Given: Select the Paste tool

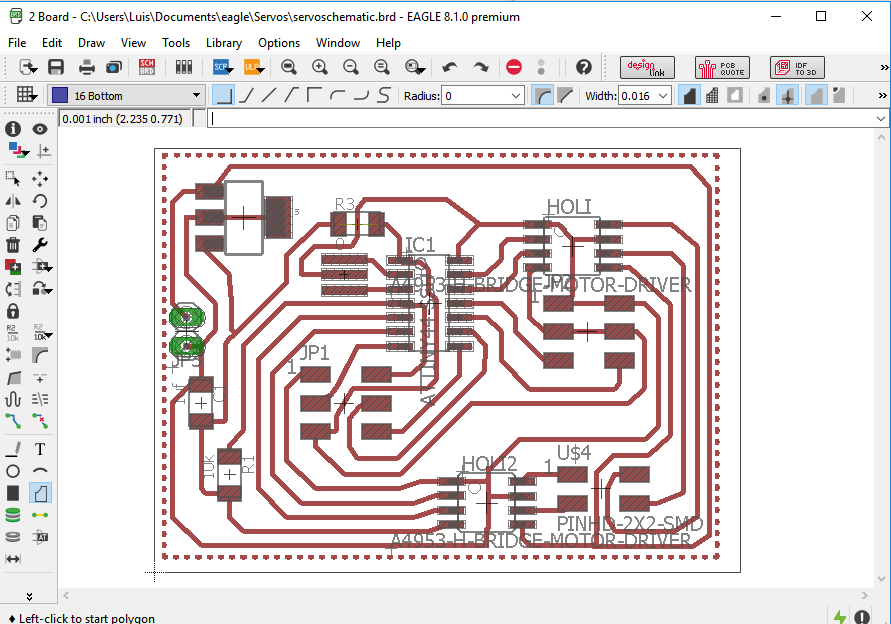Looking at the screenshot, I should (40, 223).
